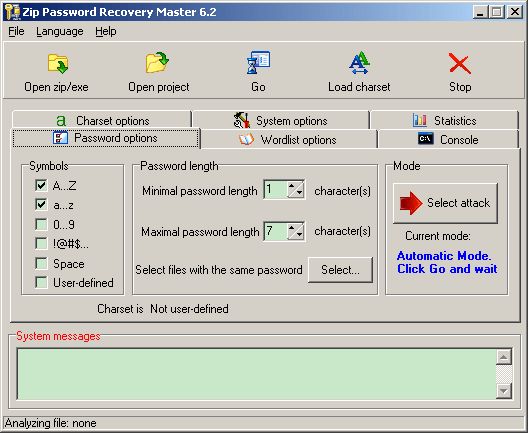
Task: Click the Load charset label
Action: pyautogui.click(x=359, y=87)
